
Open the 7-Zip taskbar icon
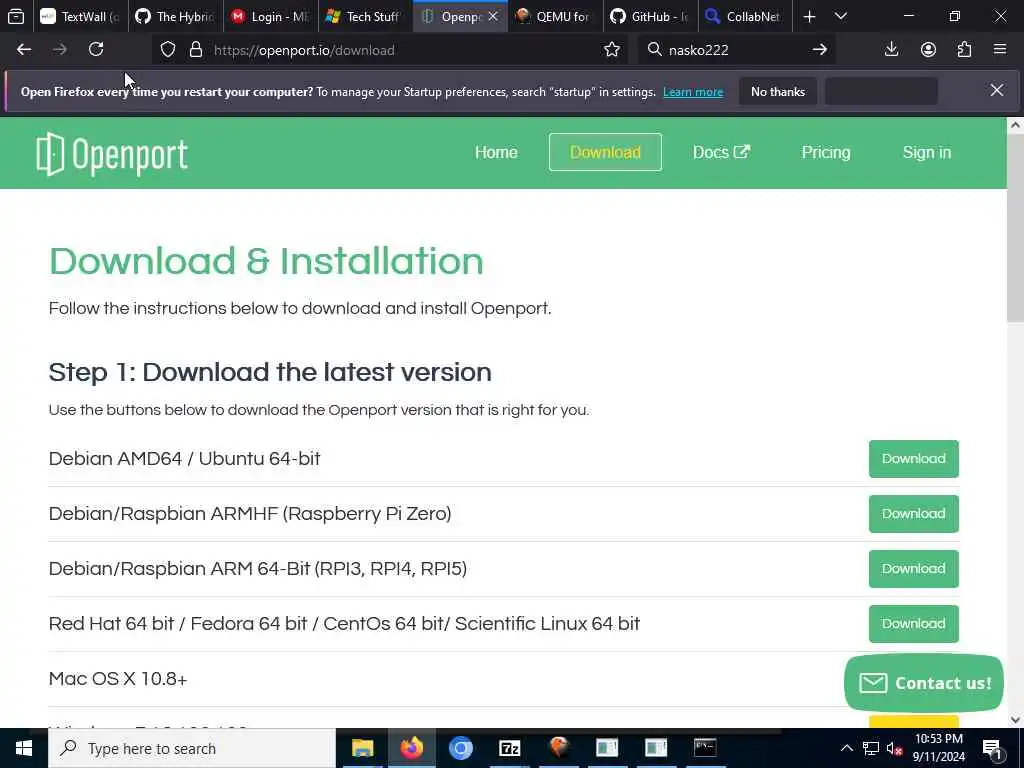[509, 748]
